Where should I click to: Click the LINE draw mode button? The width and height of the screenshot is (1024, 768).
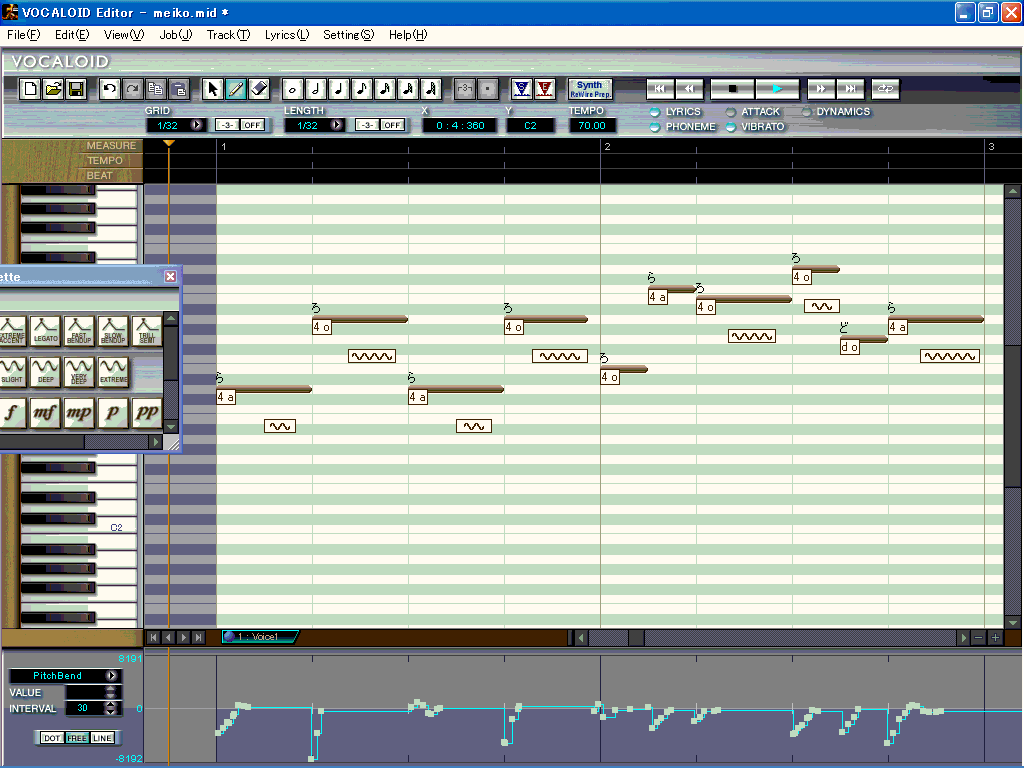pos(103,738)
